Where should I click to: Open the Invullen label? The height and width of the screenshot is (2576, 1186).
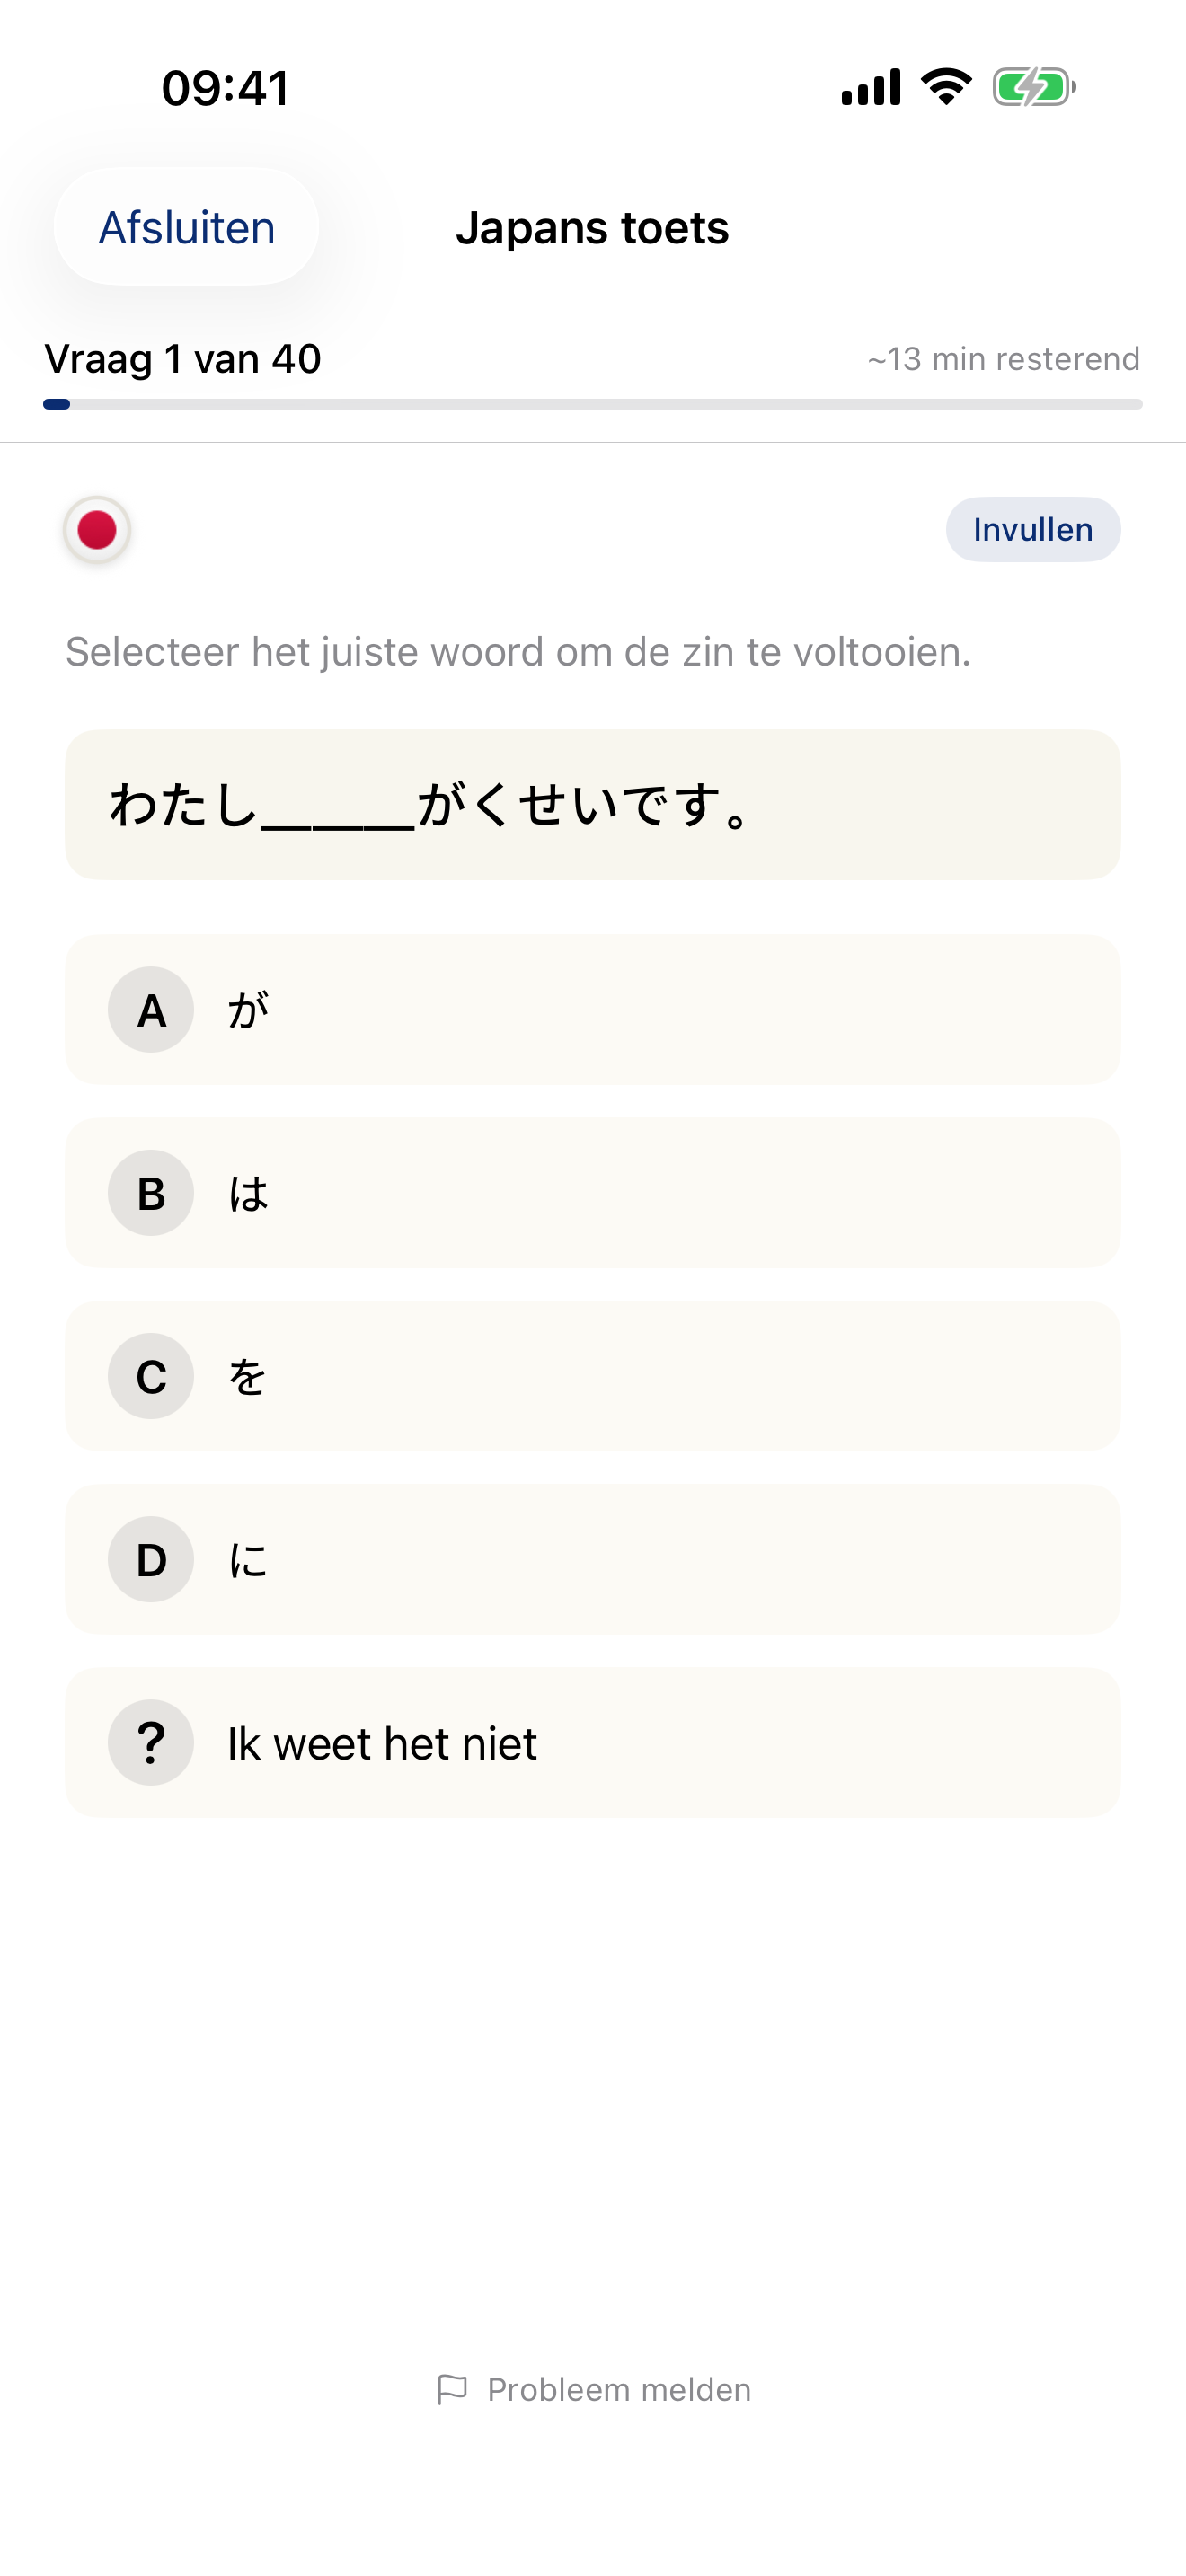[x=1032, y=530]
